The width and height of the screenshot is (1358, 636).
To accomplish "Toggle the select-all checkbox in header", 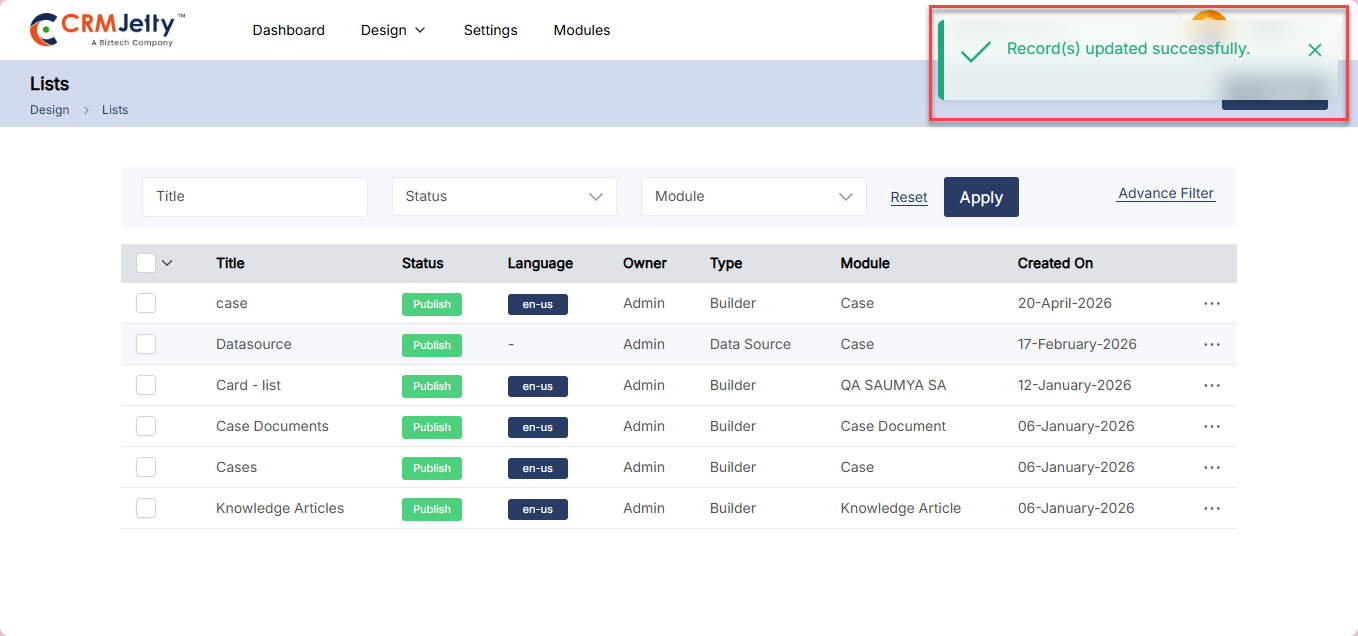I will [146, 263].
